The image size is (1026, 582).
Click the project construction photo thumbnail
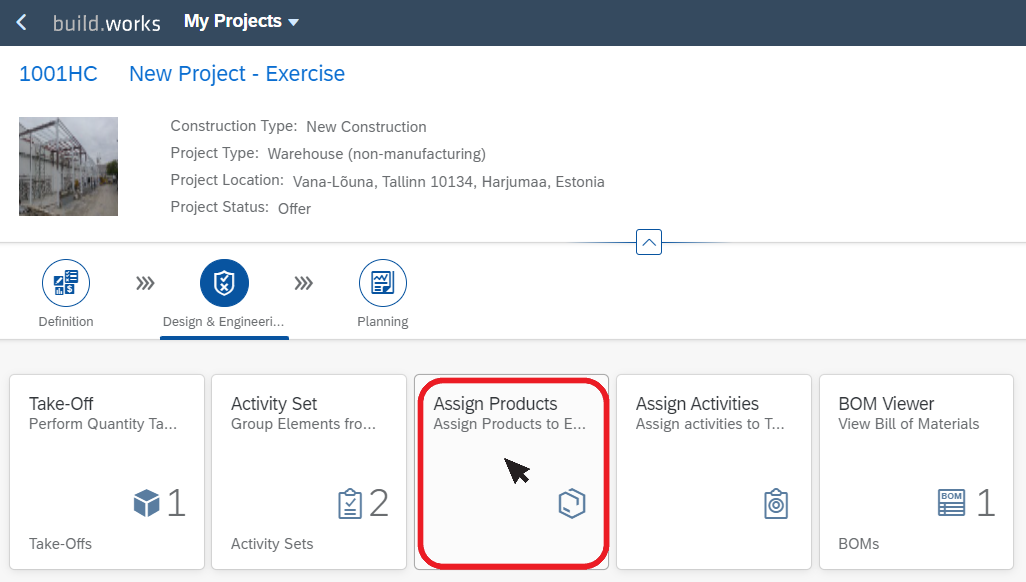point(69,166)
